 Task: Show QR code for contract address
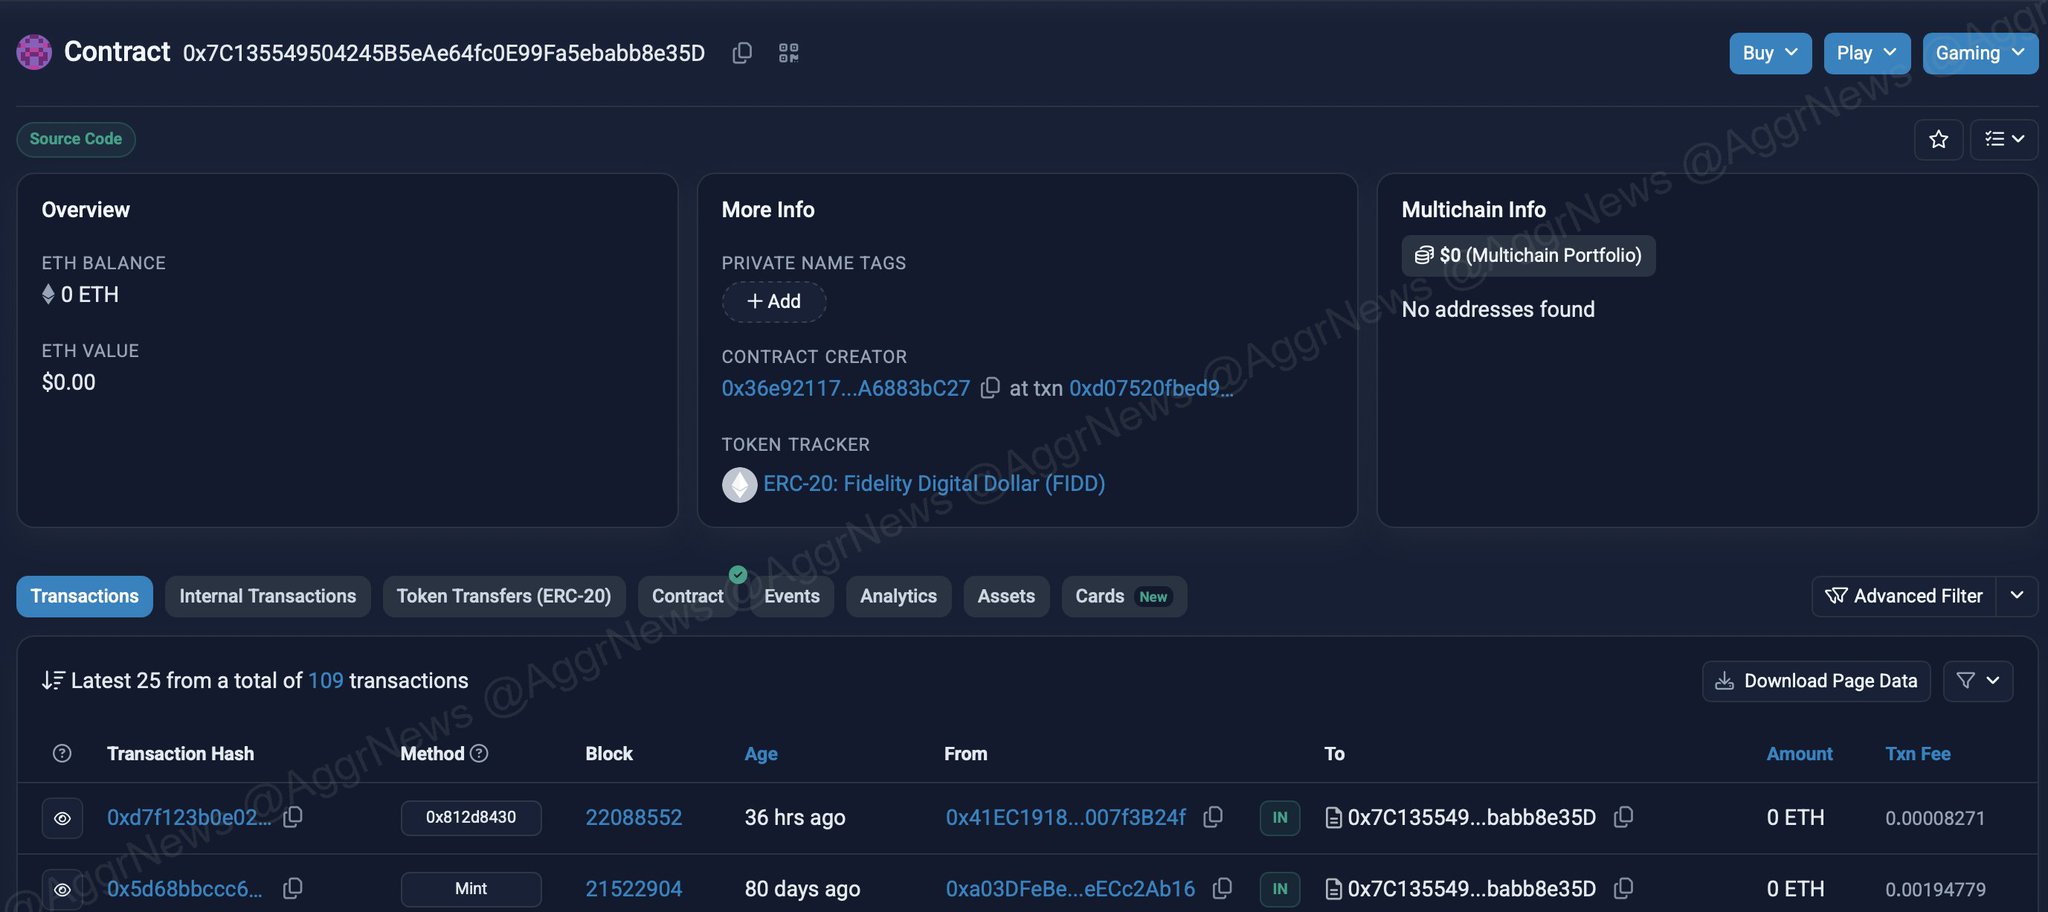pos(789,53)
